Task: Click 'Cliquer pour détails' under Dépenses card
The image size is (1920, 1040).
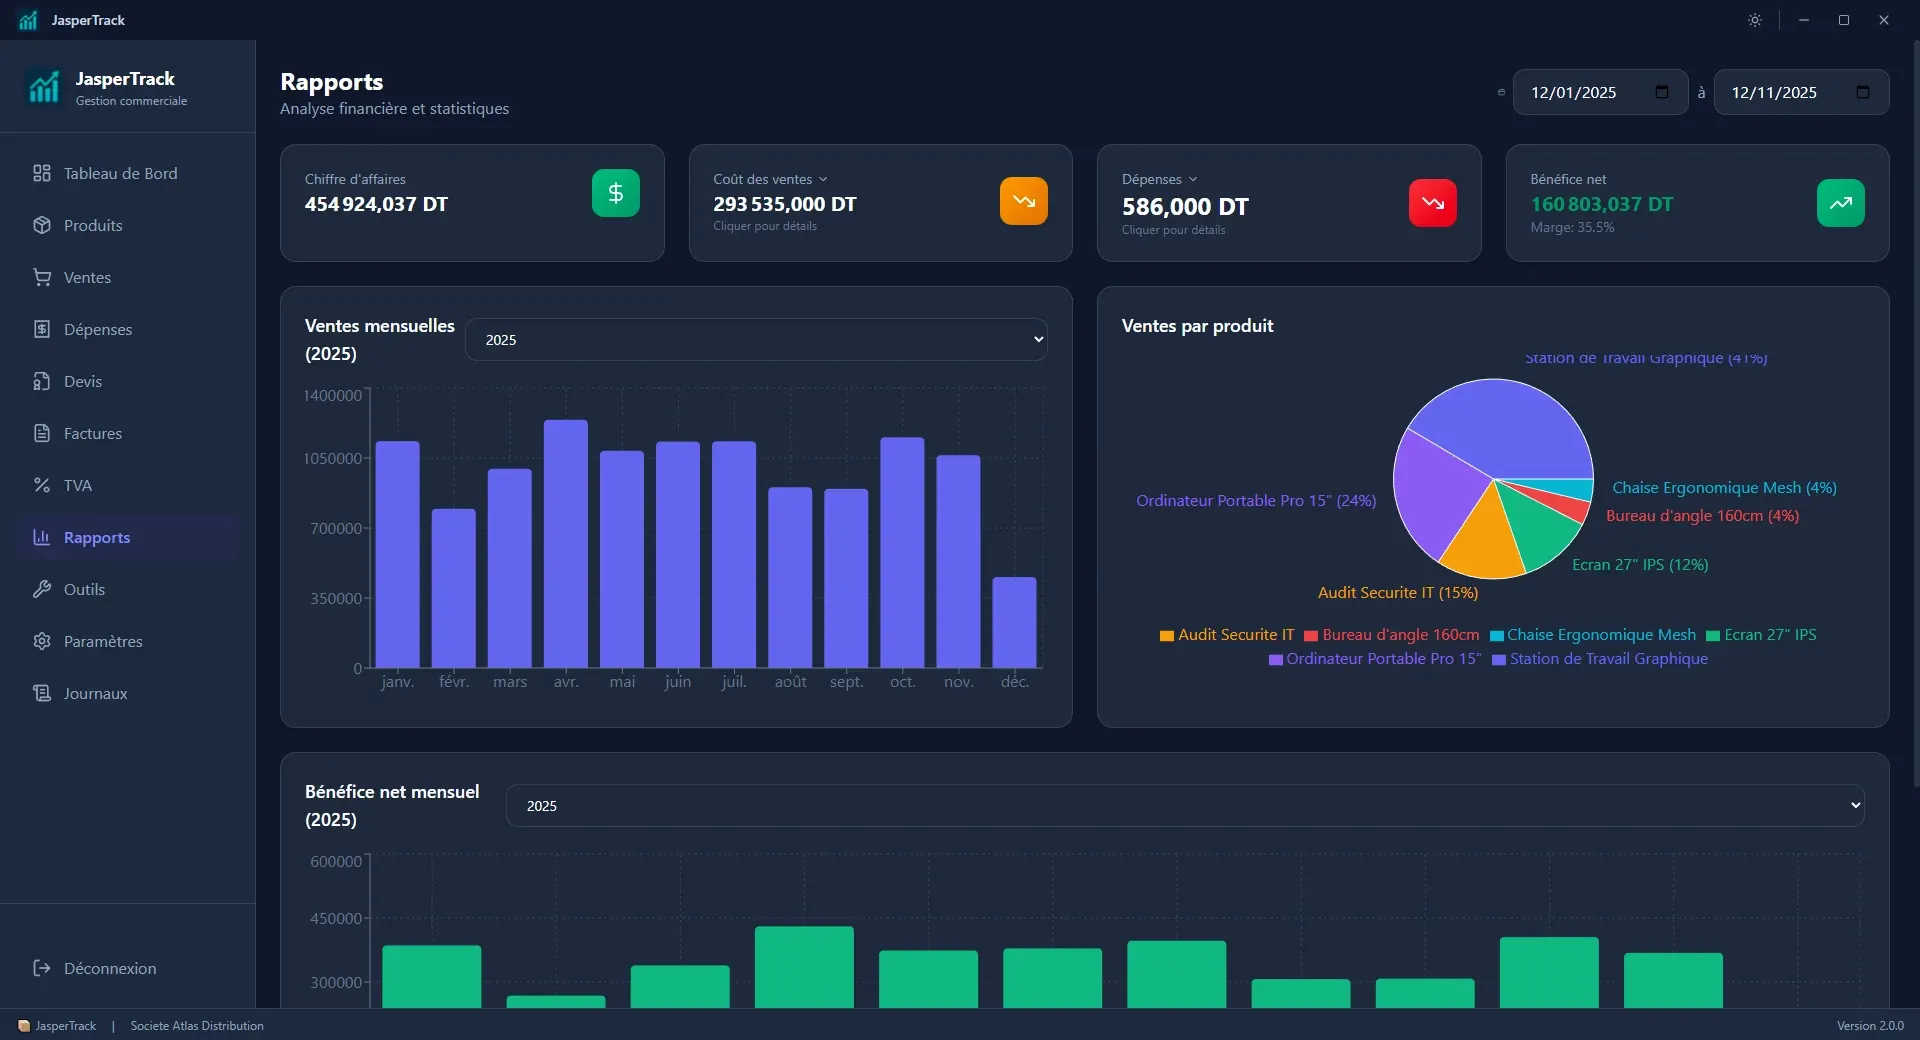Action: 1173,230
